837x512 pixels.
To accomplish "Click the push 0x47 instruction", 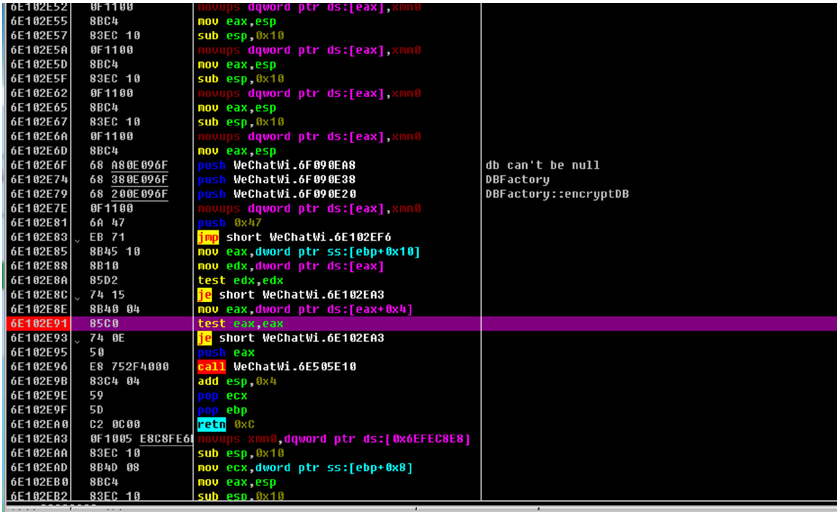I will [x=230, y=223].
